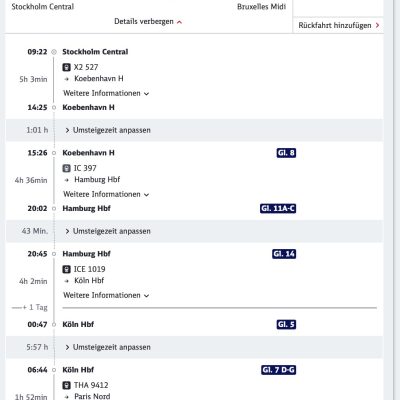Select Koebenhavn H stop at 15:26
The width and height of the screenshot is (400, 400).
click(x=88, y=153)
